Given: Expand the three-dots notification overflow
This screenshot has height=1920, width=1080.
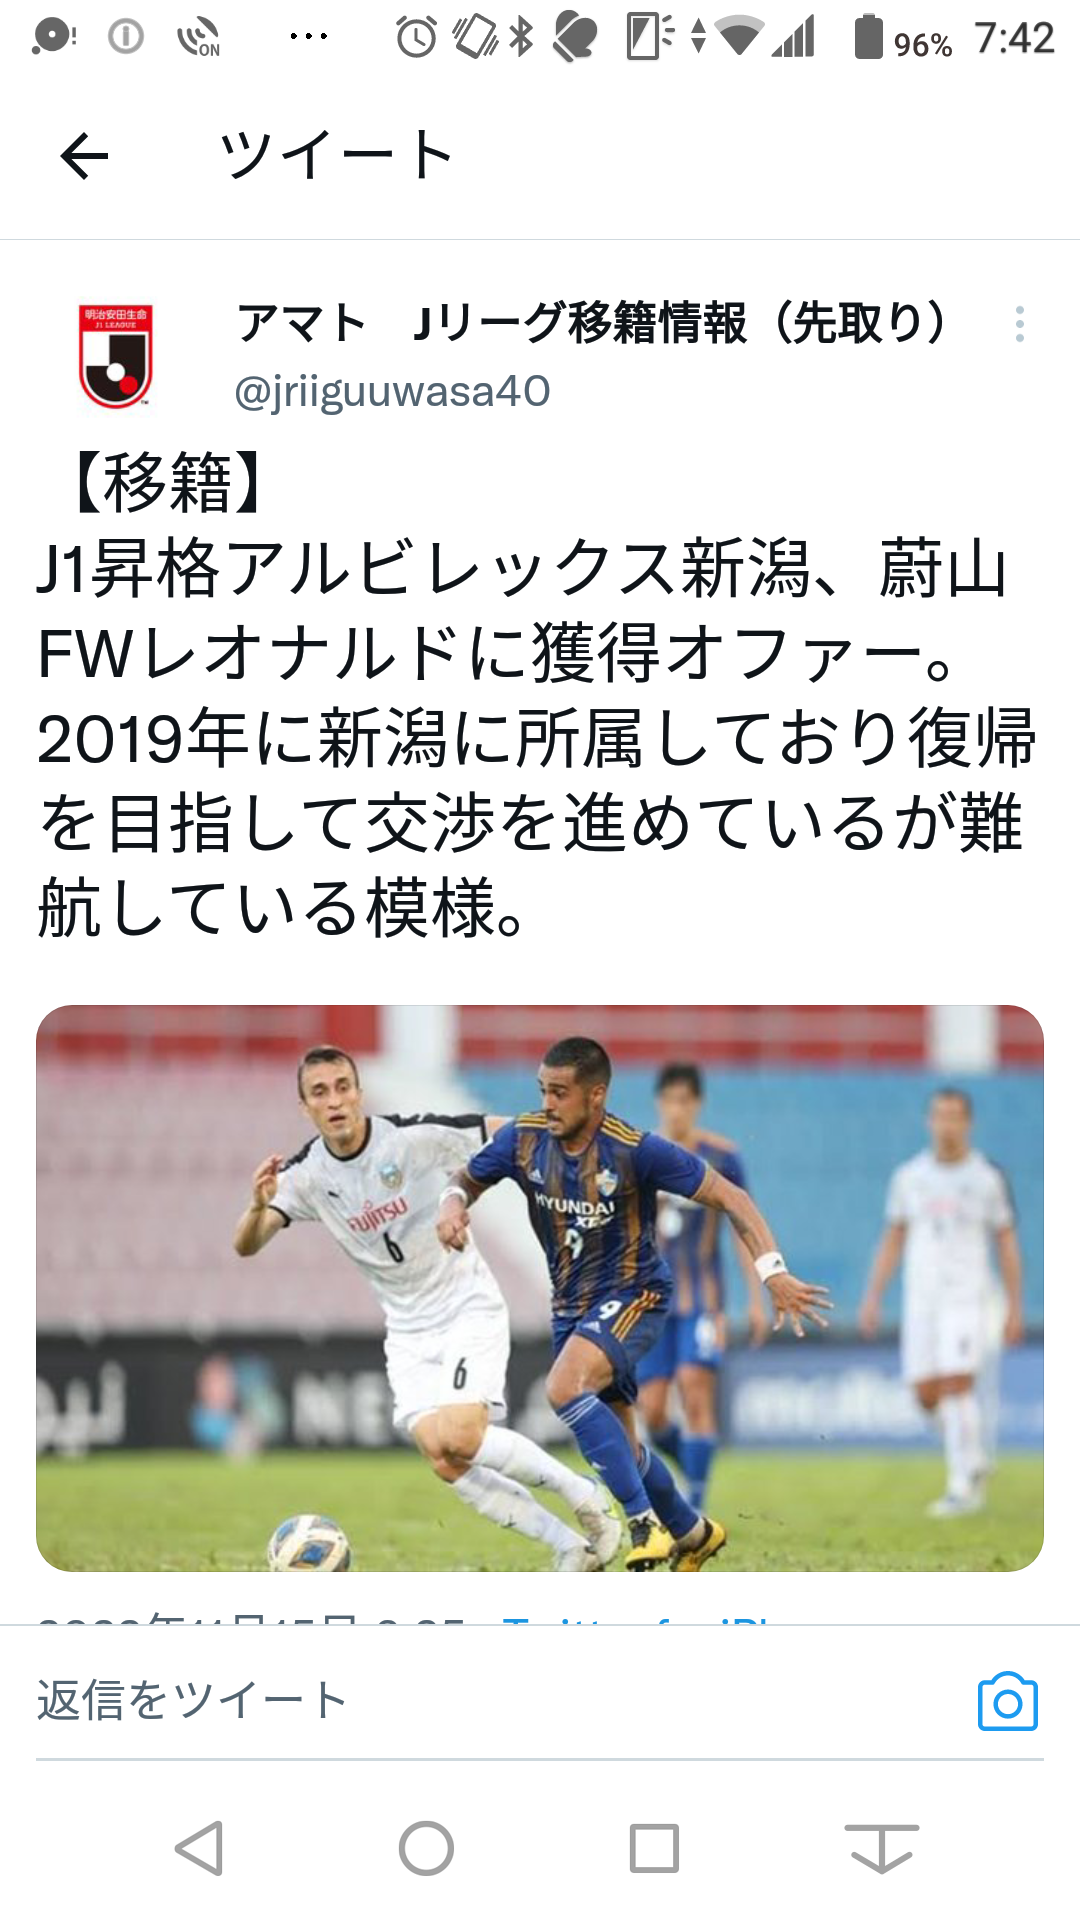Looking at the screenshot, I should [x=308, y=37].
